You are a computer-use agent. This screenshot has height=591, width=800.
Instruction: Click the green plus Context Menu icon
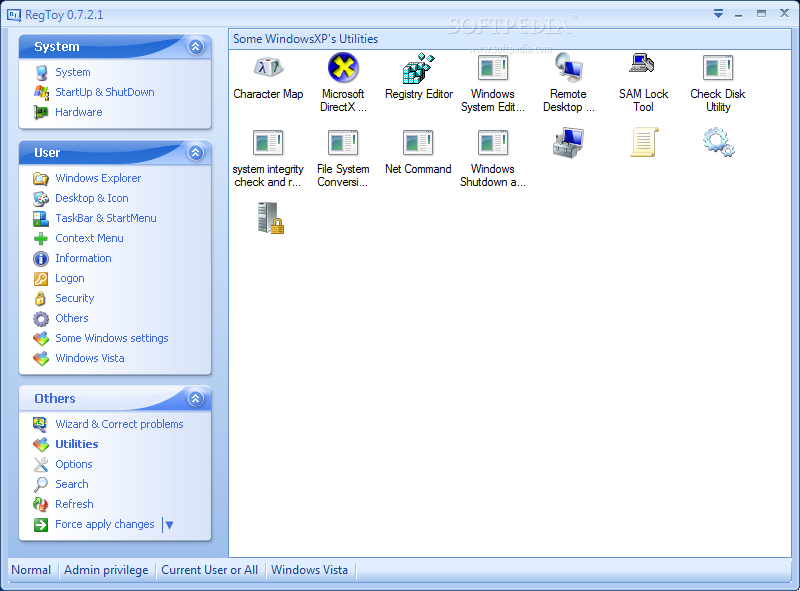[x=41, y=238]
